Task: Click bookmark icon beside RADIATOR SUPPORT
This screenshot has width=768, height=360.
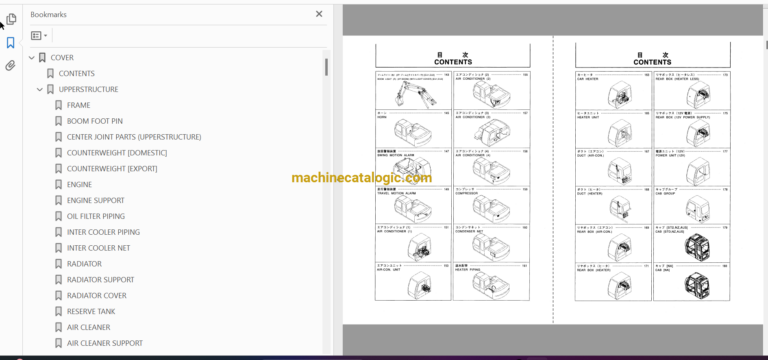Action: 58,280
